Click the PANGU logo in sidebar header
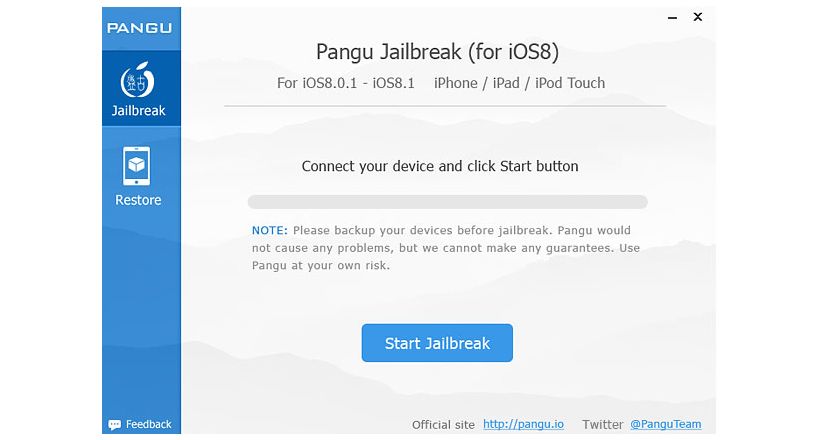The width and height of the screenshot is (820, 440). 140,28
